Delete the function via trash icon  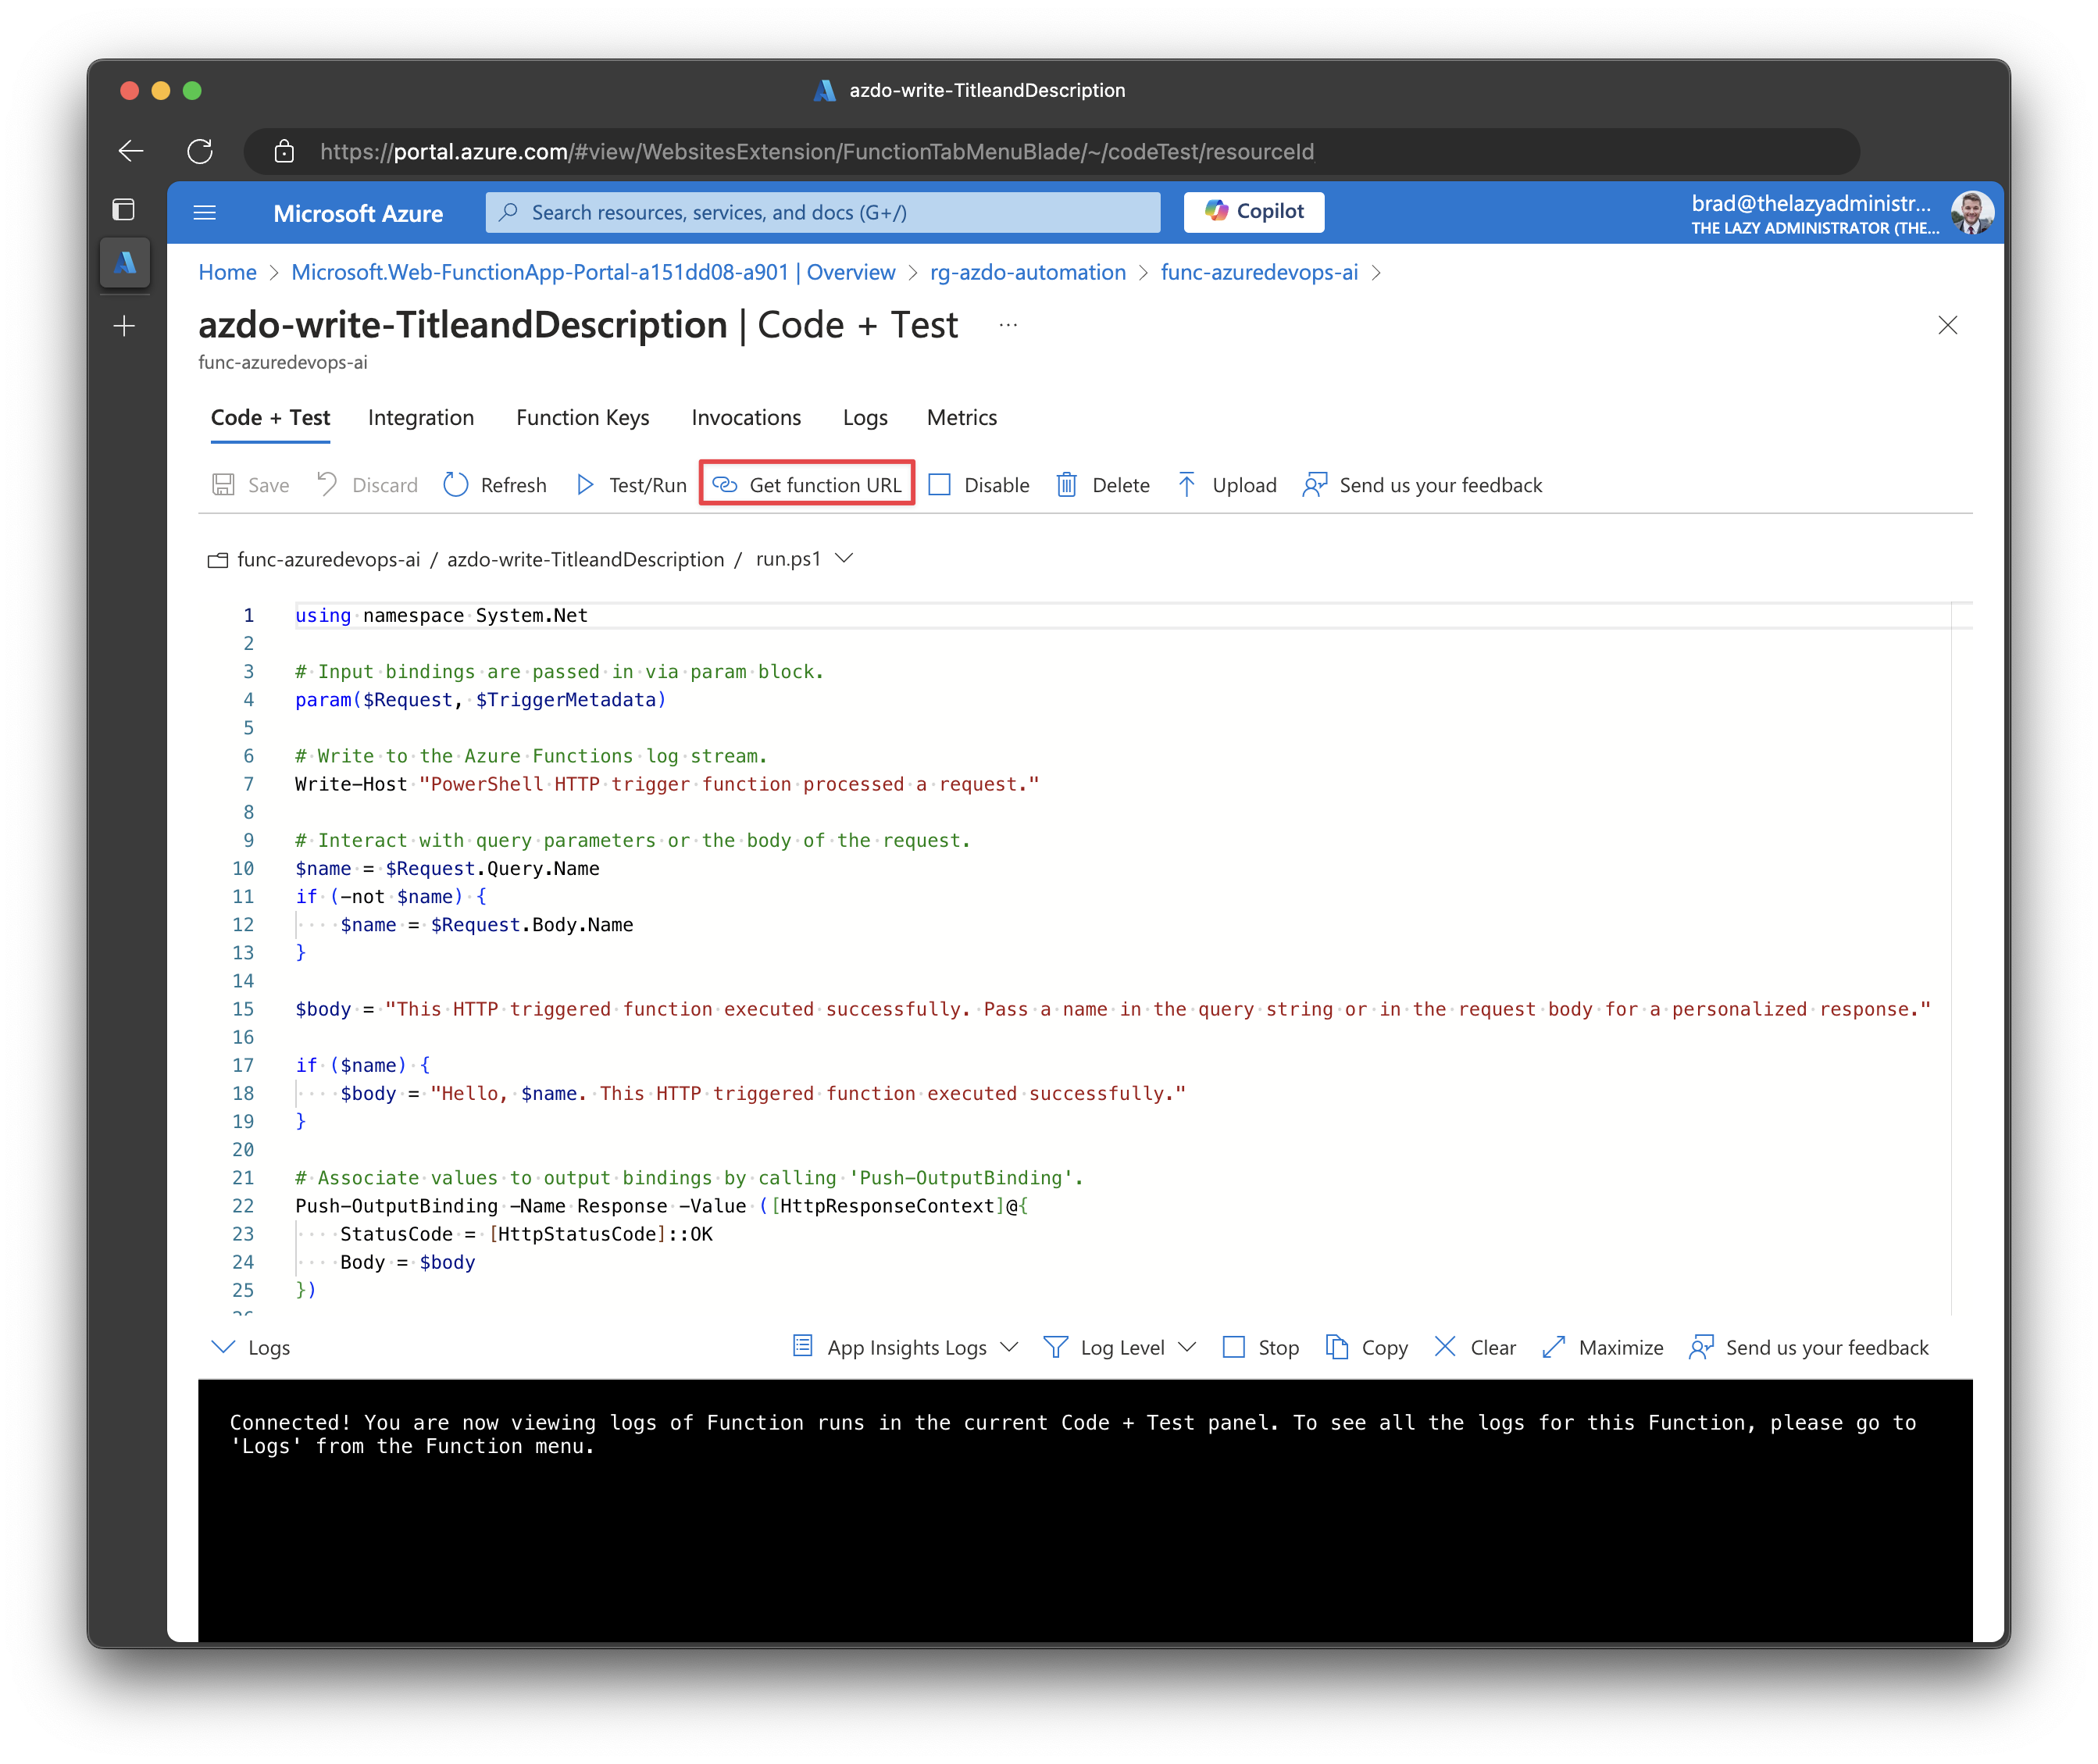1103,485
